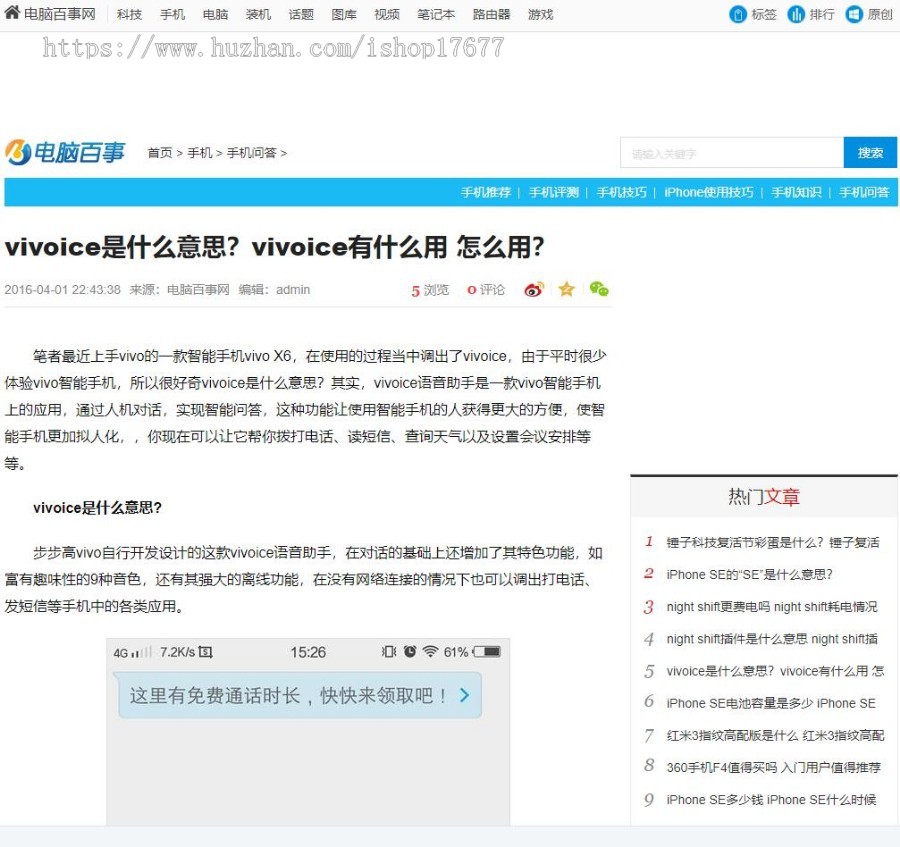Click the article title heading
900x847 pixels.
[274, 247]
